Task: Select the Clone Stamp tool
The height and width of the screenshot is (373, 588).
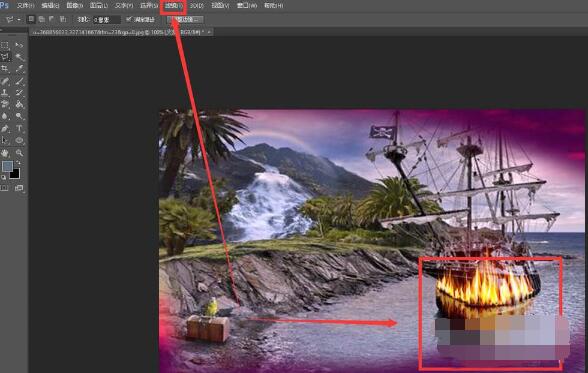Action: coord(5,92)
